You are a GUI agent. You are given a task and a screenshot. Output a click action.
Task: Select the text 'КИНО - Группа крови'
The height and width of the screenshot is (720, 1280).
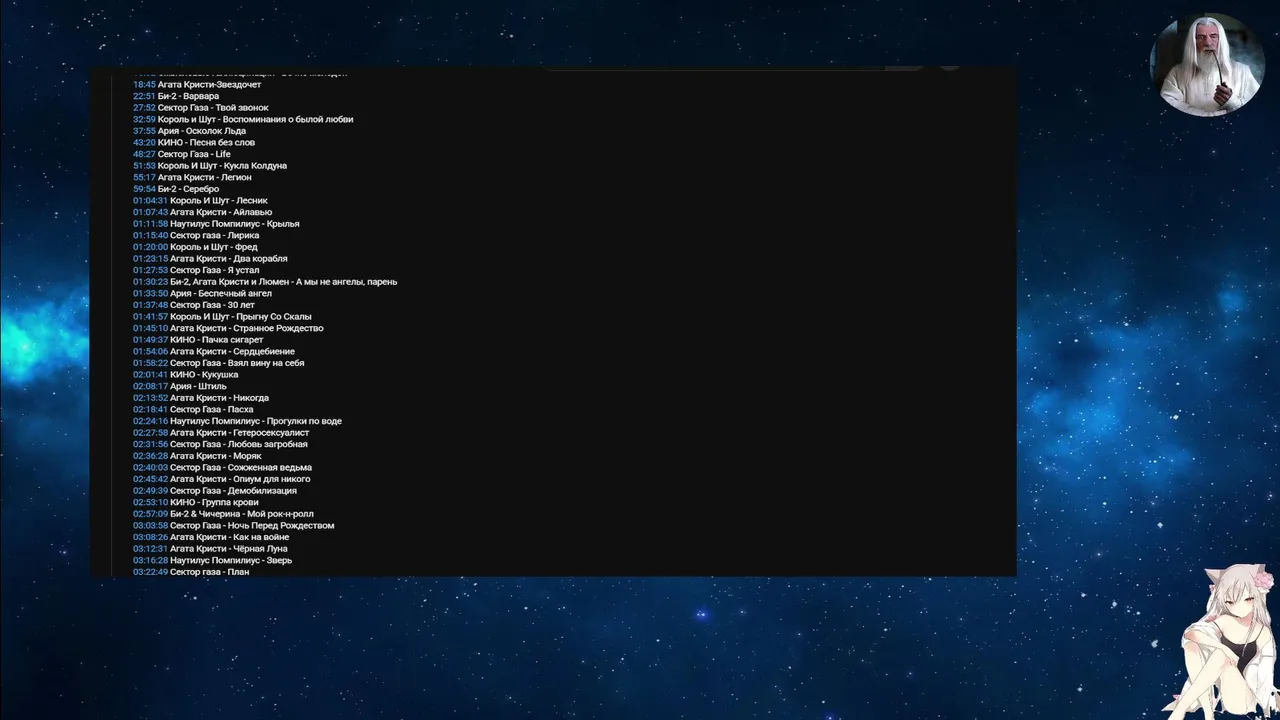click(214, 503)
